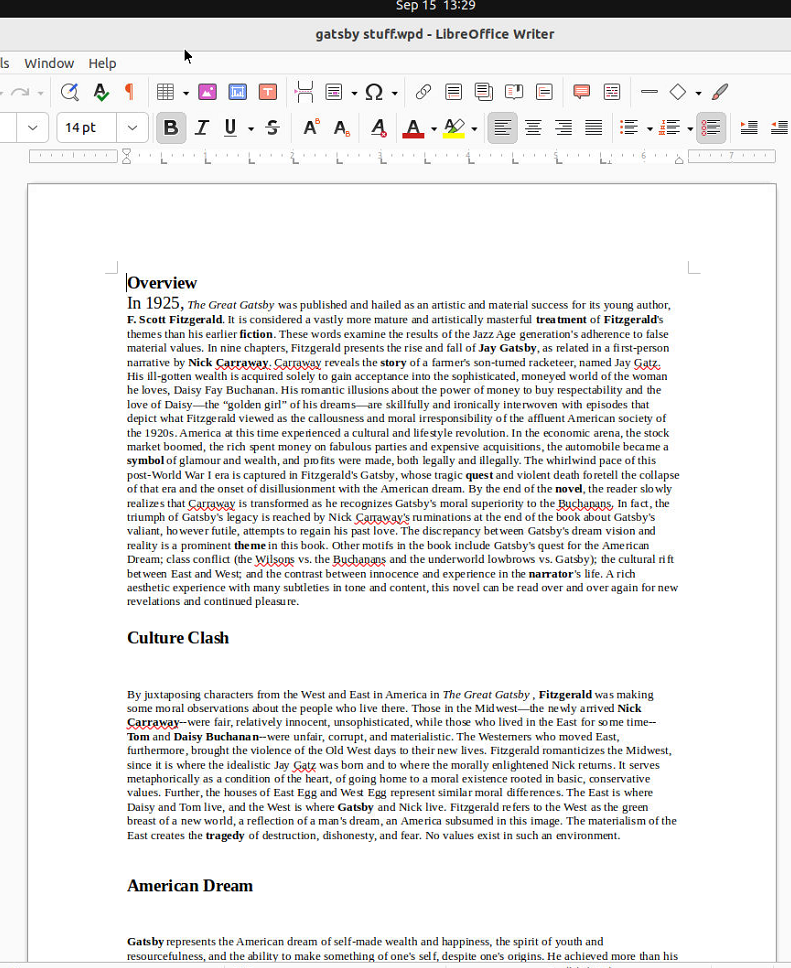
Task: Center the paragraph horizontally
Action: (x=533, y=128)
